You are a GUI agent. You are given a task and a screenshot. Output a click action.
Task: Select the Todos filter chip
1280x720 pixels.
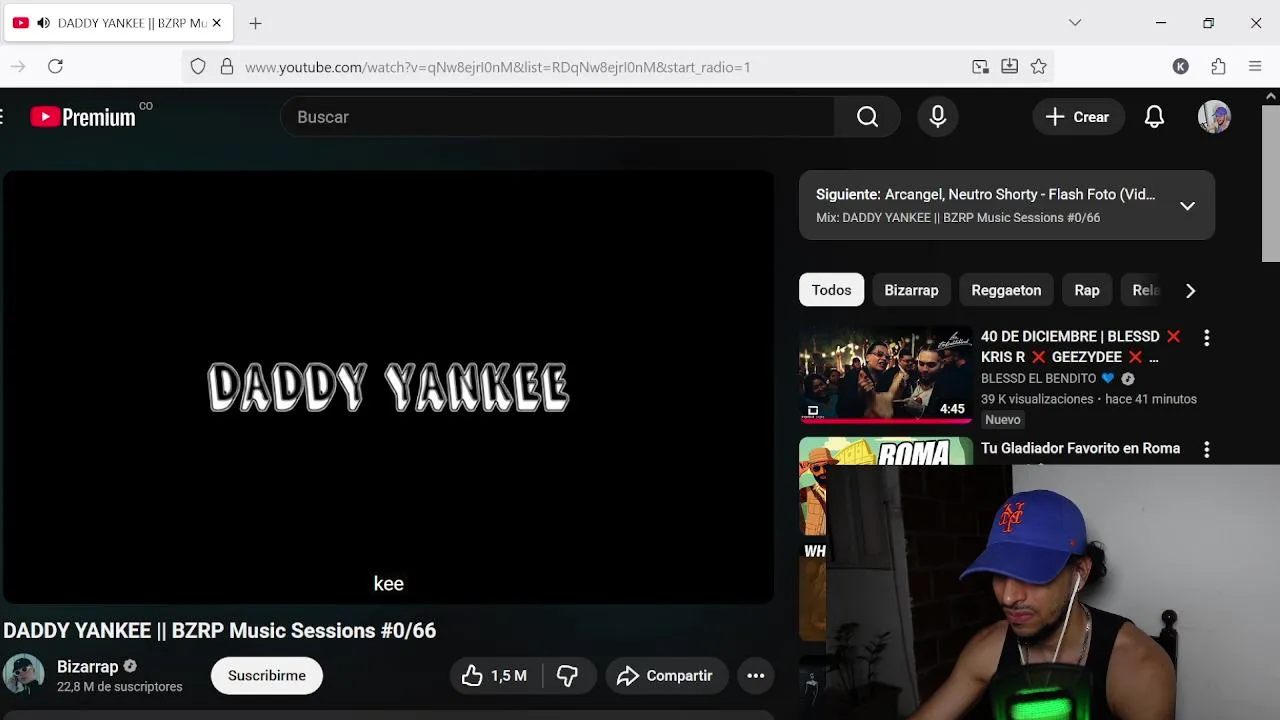[831, 290]
